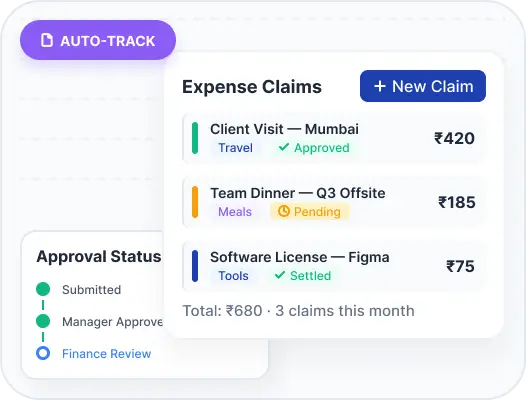Screen dimensions: 526x400
Task: Click the green Manager Approved step dot
Action: (43, 321)
